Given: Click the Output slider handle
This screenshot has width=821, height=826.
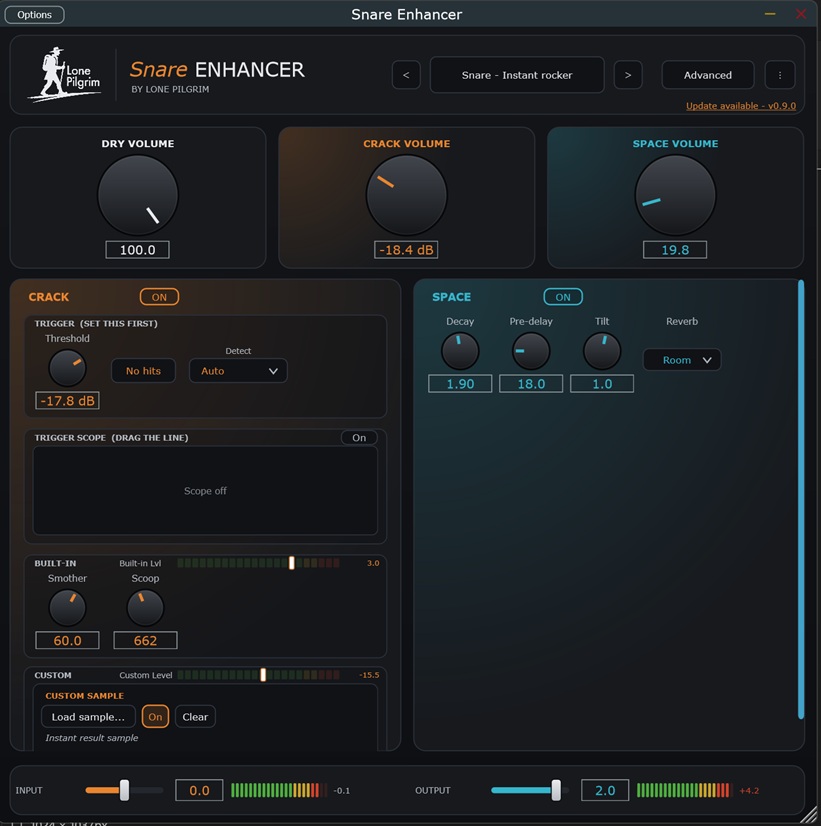Looking at the screenshot, I should [x=556, y=790].
